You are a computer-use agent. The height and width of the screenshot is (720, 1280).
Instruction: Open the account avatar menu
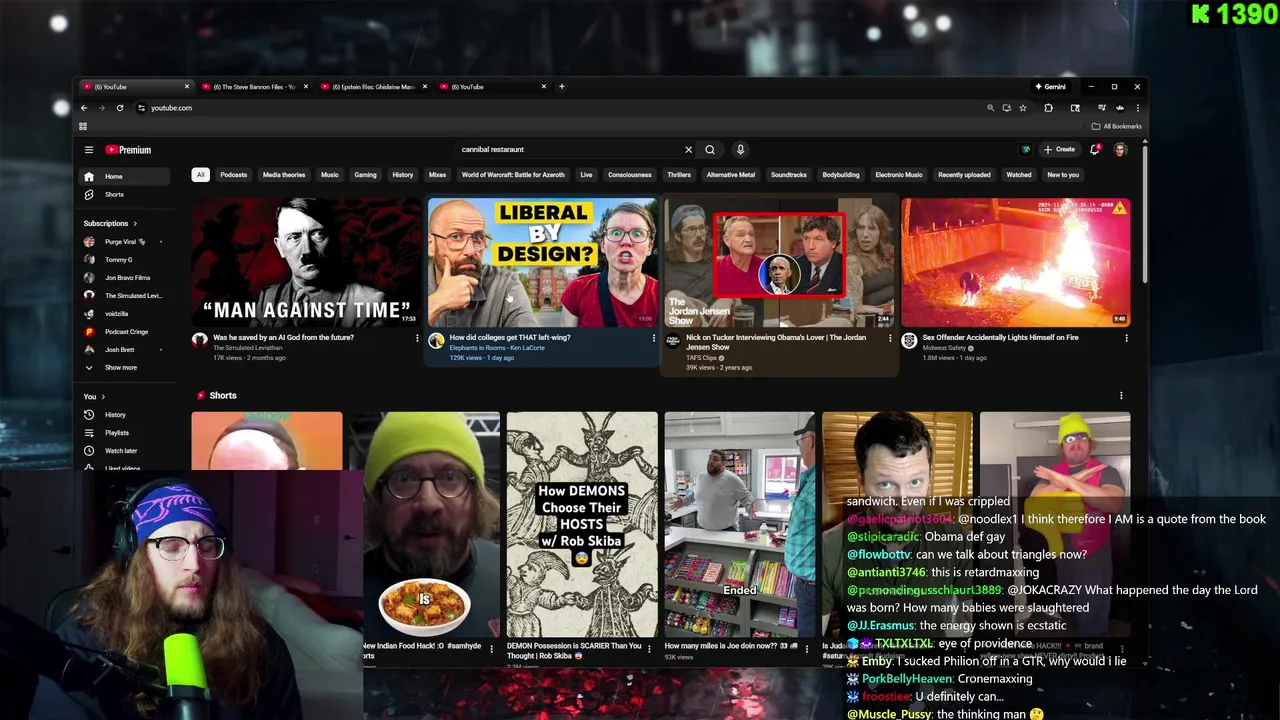click(x=1120, y=150)
